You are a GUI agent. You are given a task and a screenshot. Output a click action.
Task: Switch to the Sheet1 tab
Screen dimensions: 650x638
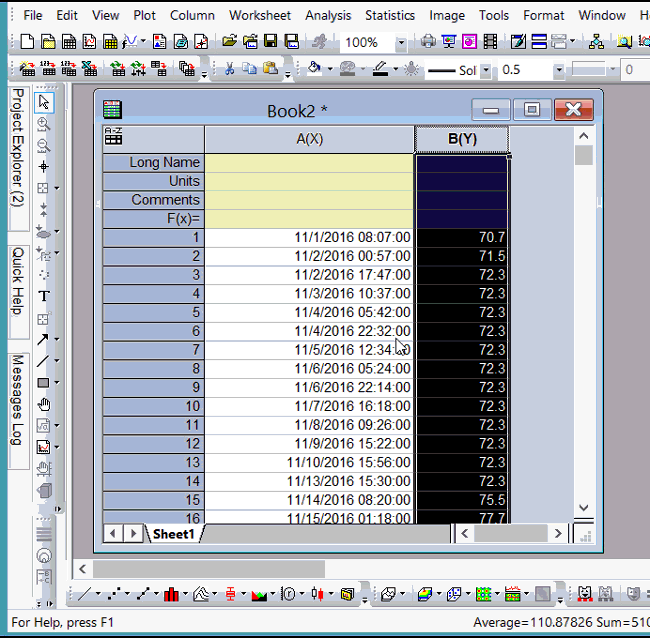pos(173,534)
